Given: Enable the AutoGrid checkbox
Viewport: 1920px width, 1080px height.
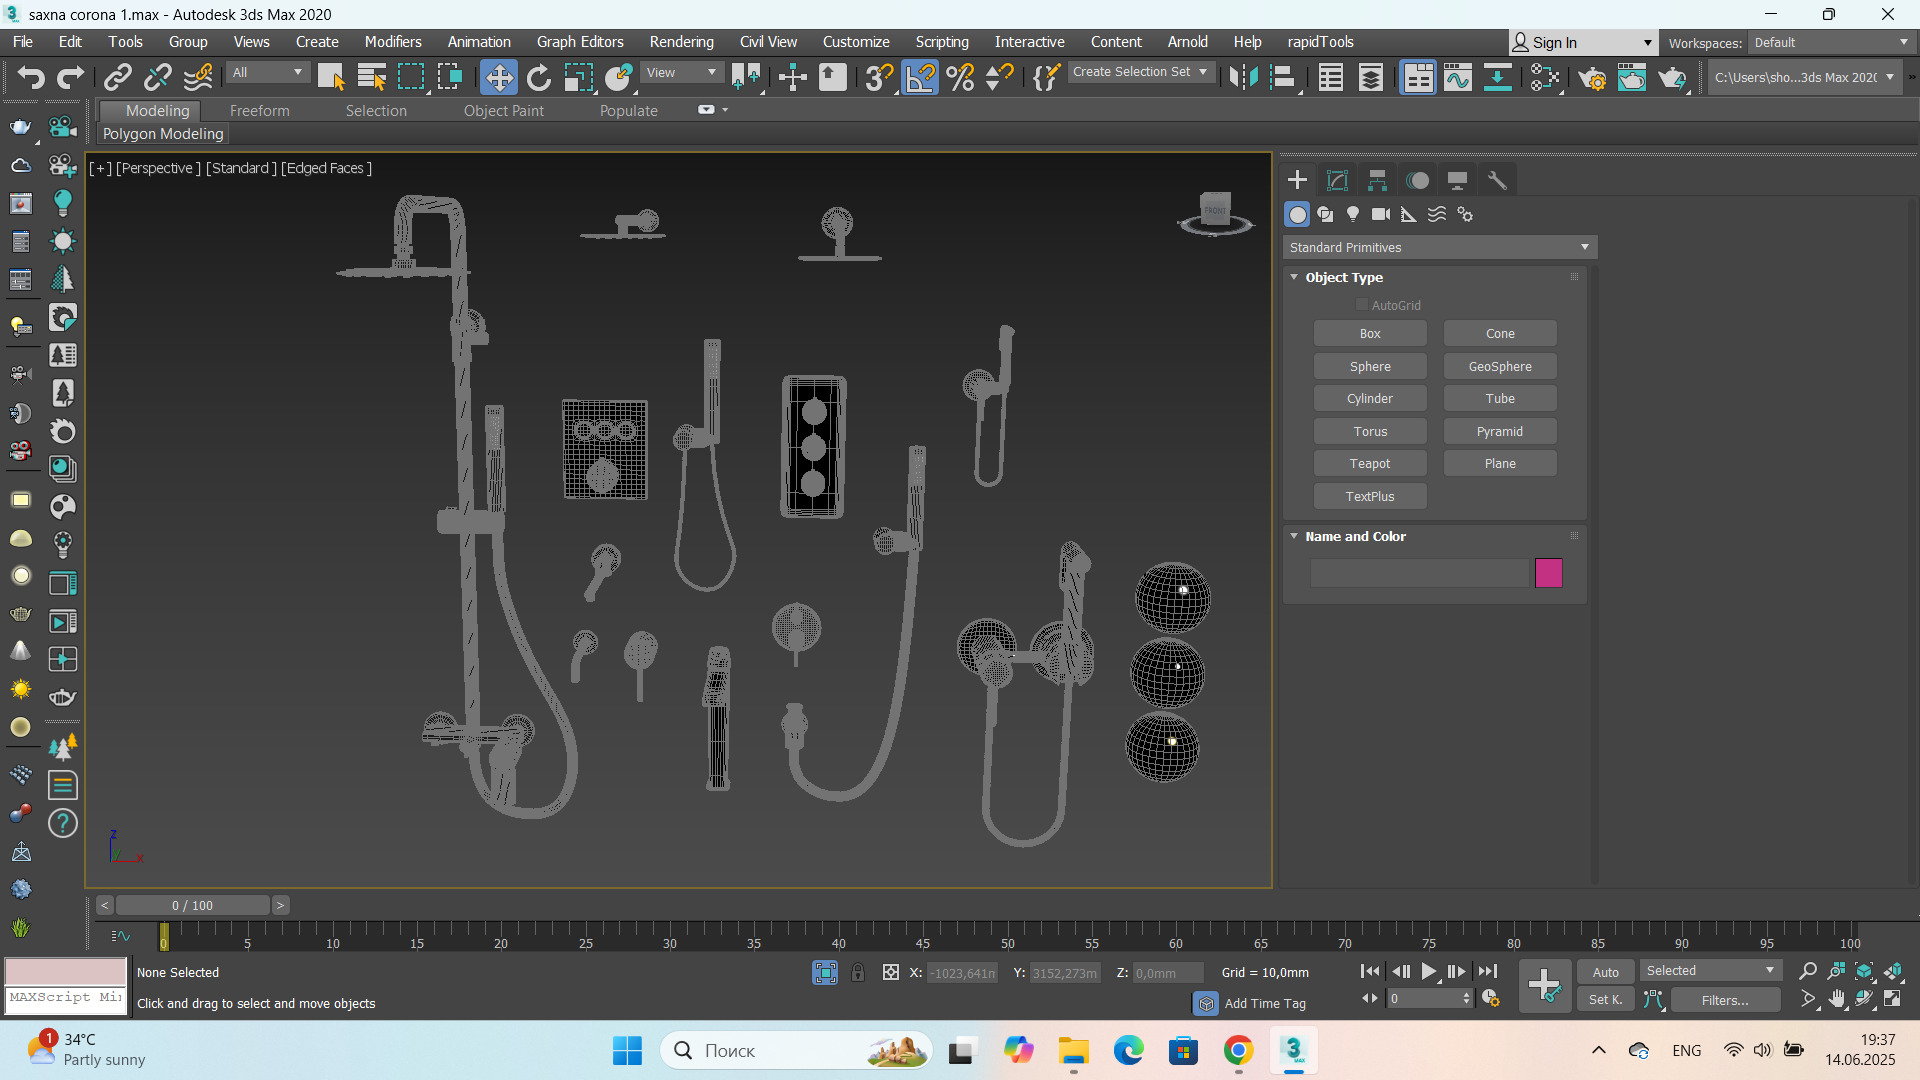Looking at the screenshot, I should point(1361,305).
